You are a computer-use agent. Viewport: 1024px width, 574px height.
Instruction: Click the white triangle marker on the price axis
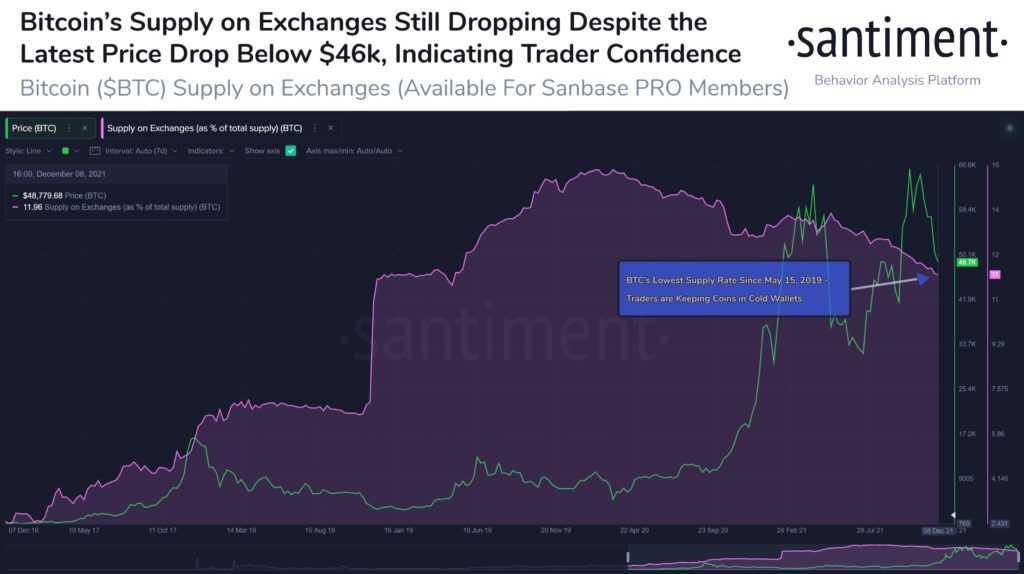[953, 515]
